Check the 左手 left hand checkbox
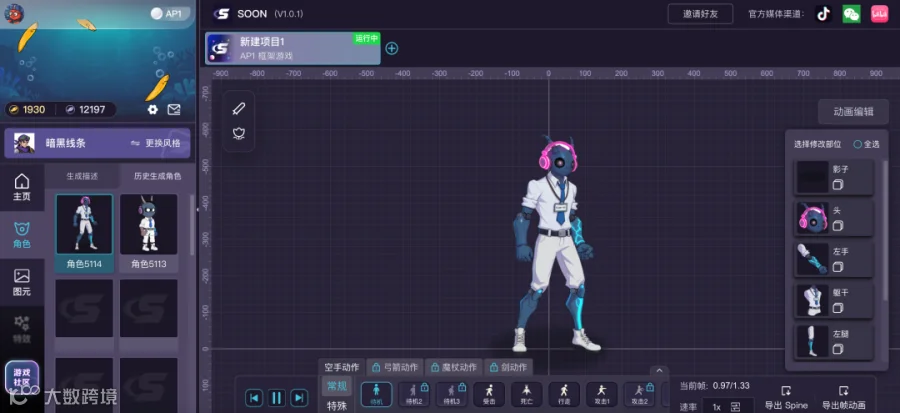 pyautogui.click(x=837, y=267)
